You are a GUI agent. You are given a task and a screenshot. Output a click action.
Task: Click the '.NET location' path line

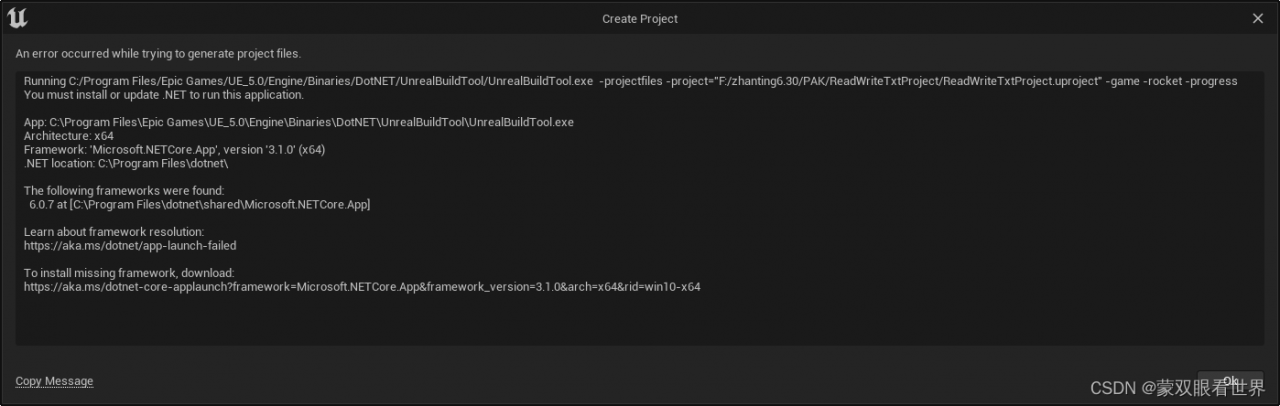point(126,163)
